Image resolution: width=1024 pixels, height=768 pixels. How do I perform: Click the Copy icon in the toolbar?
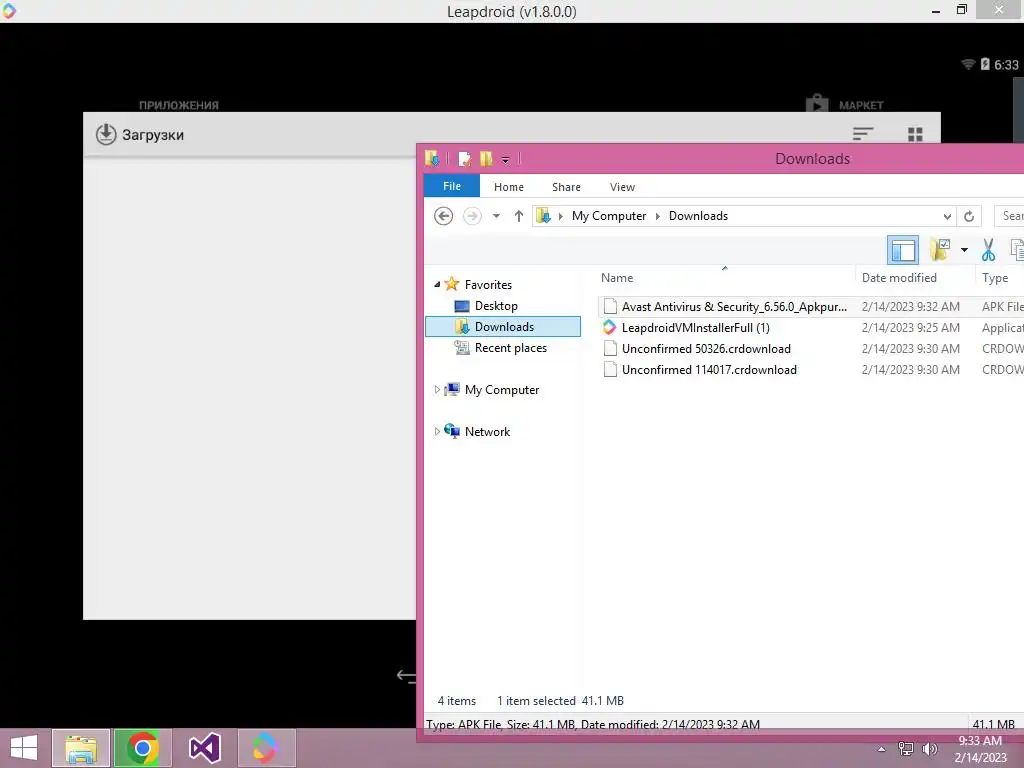coord(1017,250)
